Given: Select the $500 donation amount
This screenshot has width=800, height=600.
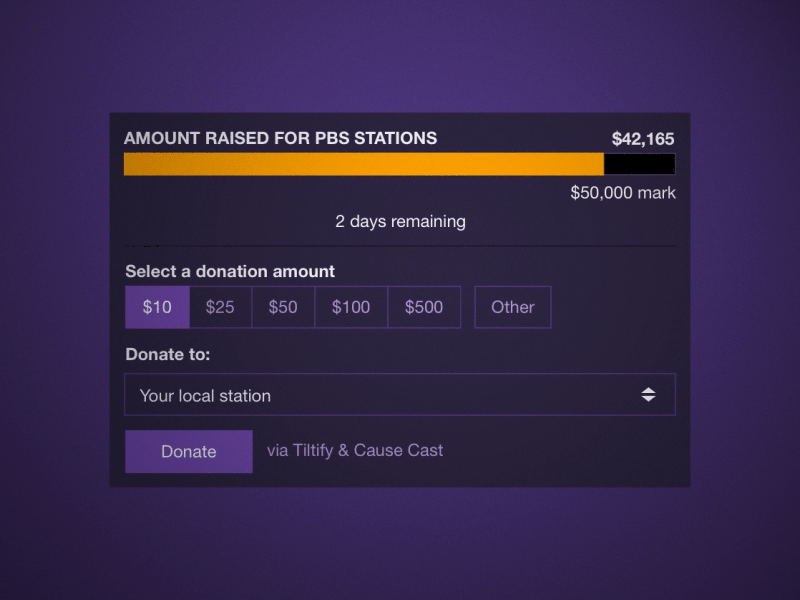Looking at the screenshot, I should (x=424, y=307).
